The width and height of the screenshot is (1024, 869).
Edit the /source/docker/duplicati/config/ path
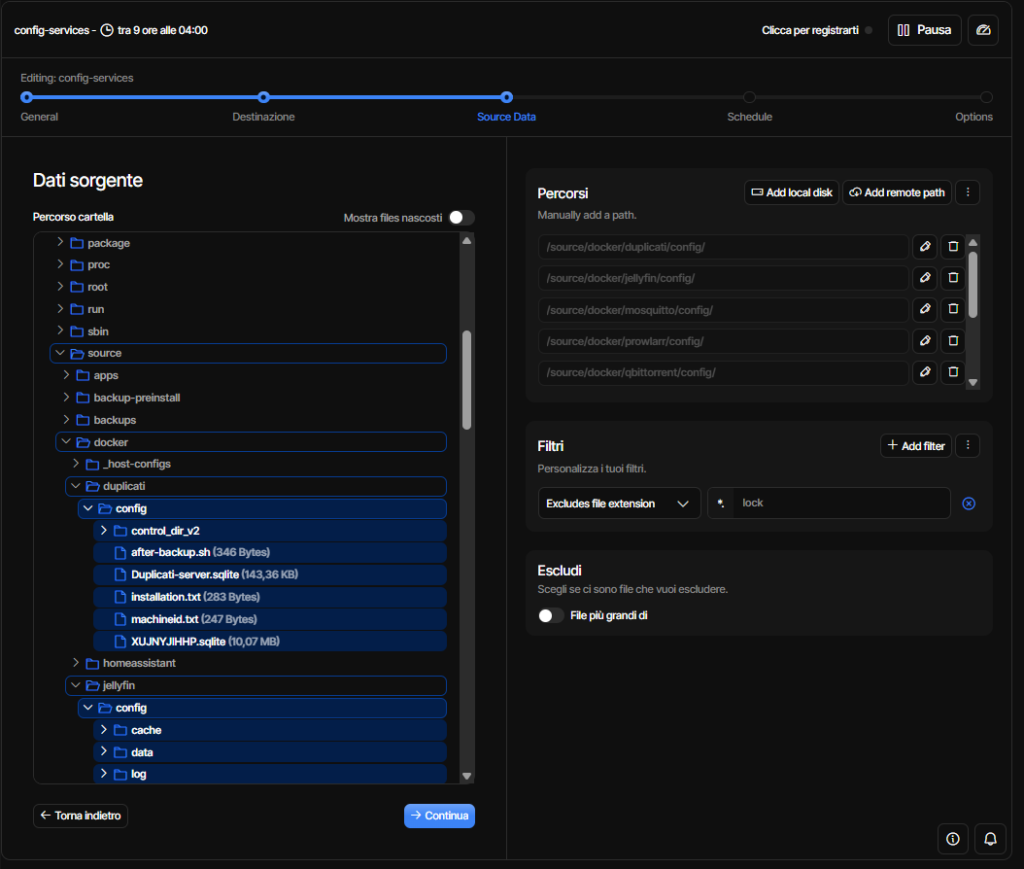point(925,247)
